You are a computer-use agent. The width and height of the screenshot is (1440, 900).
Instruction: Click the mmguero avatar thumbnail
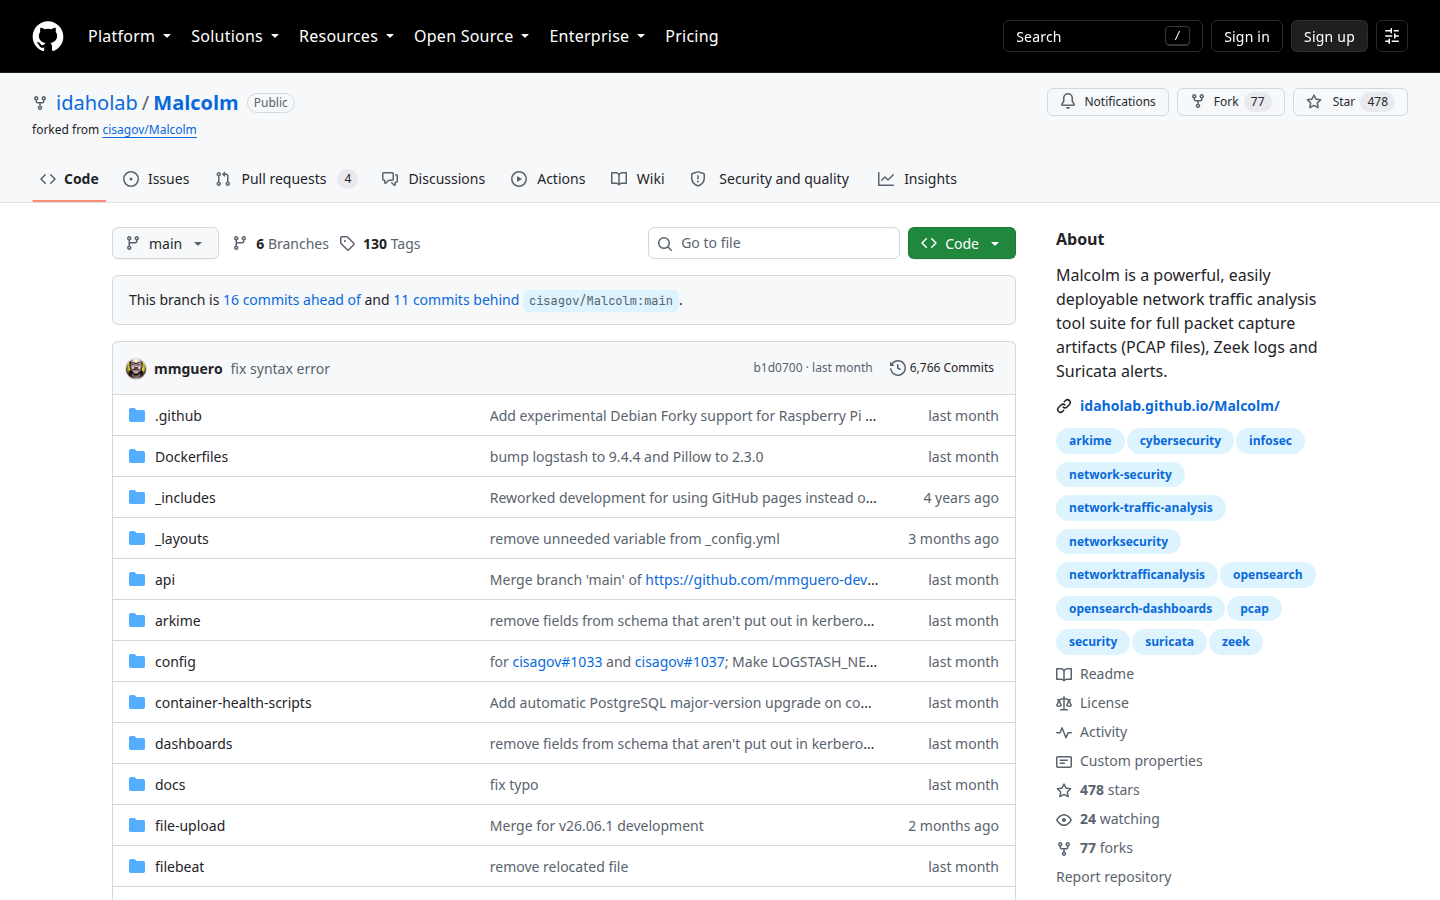click(136, 368)
